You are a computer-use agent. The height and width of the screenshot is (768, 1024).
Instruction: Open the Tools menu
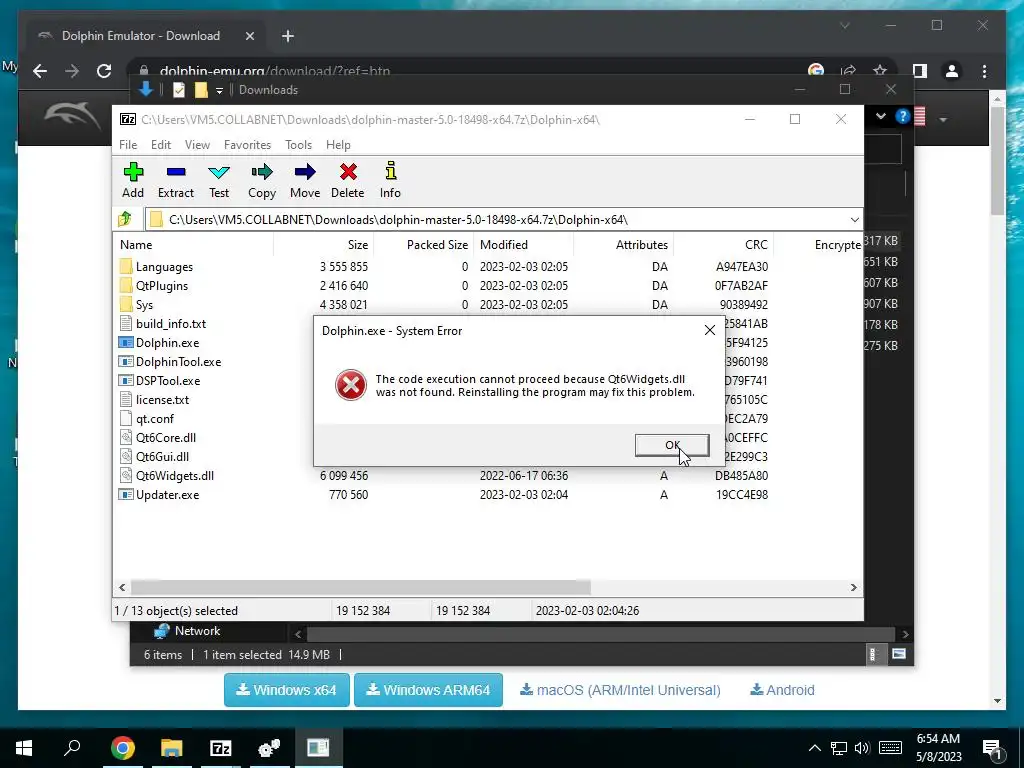click(x=298, y=145)
